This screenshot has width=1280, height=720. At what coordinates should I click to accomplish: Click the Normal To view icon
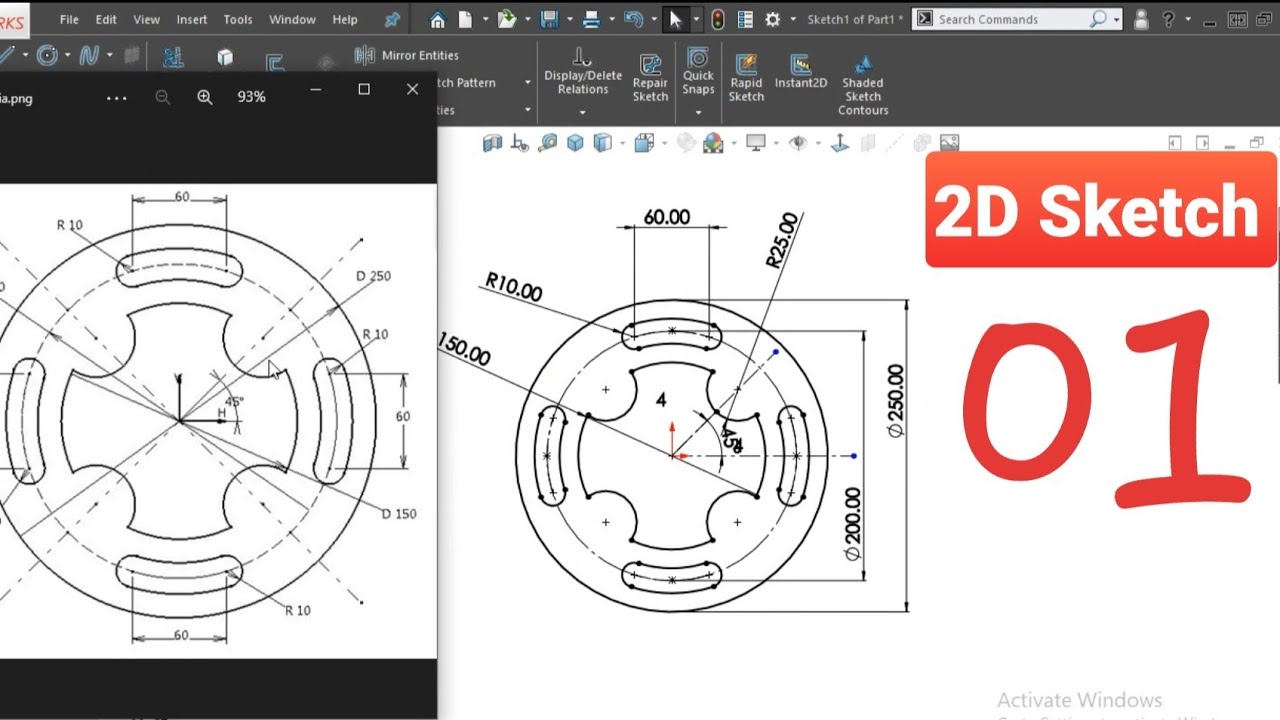[840, 143]
